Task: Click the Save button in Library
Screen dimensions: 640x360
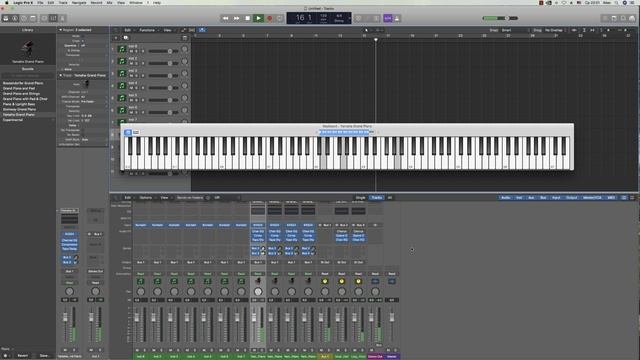Action: tap(44, 356)
